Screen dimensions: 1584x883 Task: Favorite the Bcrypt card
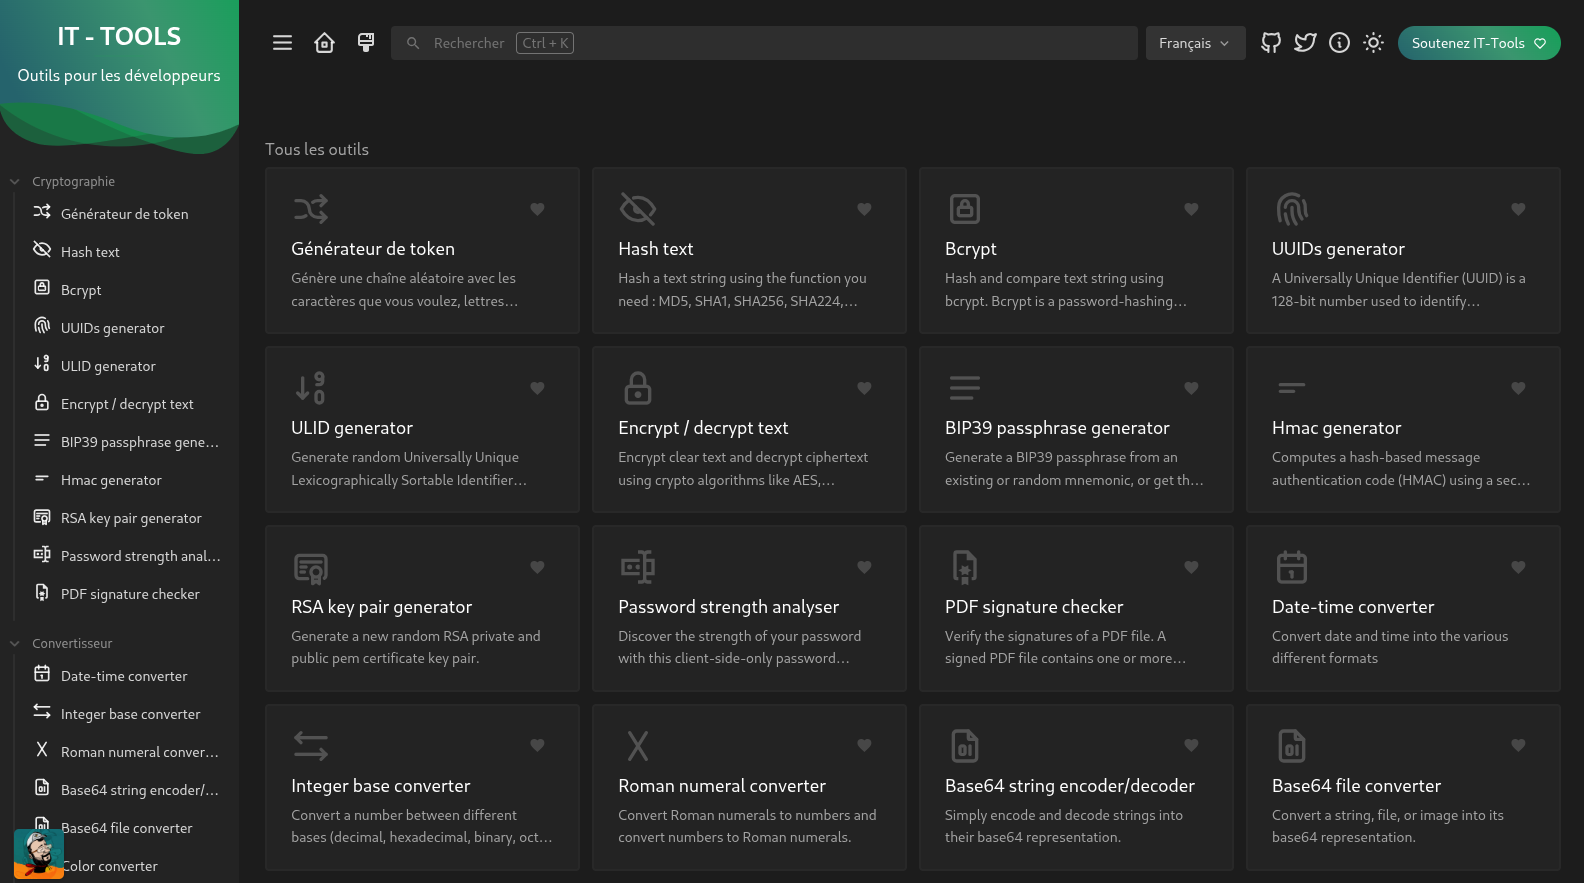pyautogui.click(x=1191, y=209)
